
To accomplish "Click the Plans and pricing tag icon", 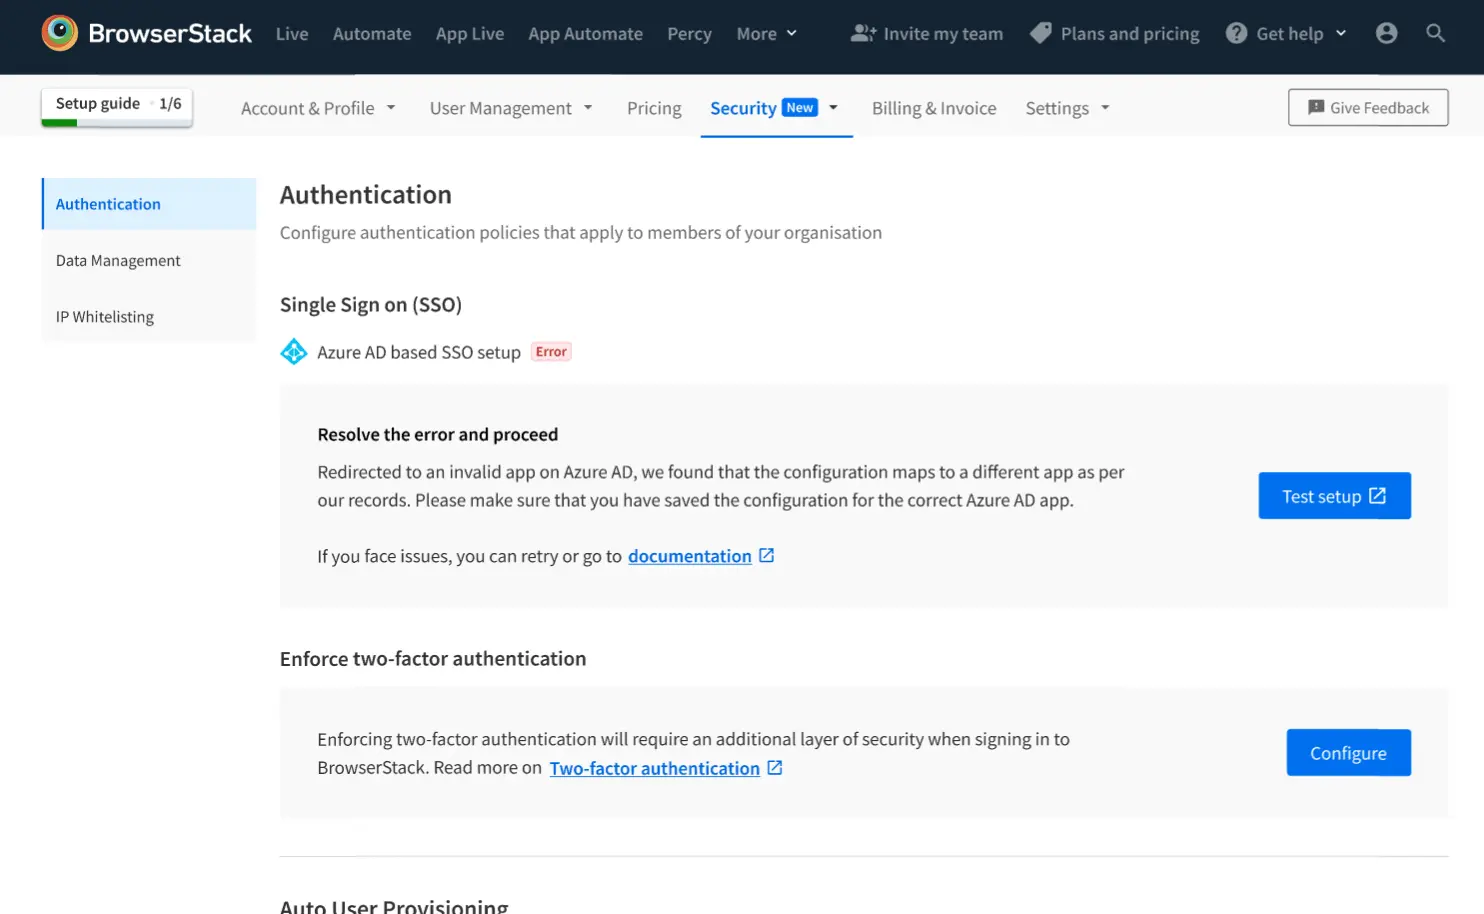I will 1041,33.
